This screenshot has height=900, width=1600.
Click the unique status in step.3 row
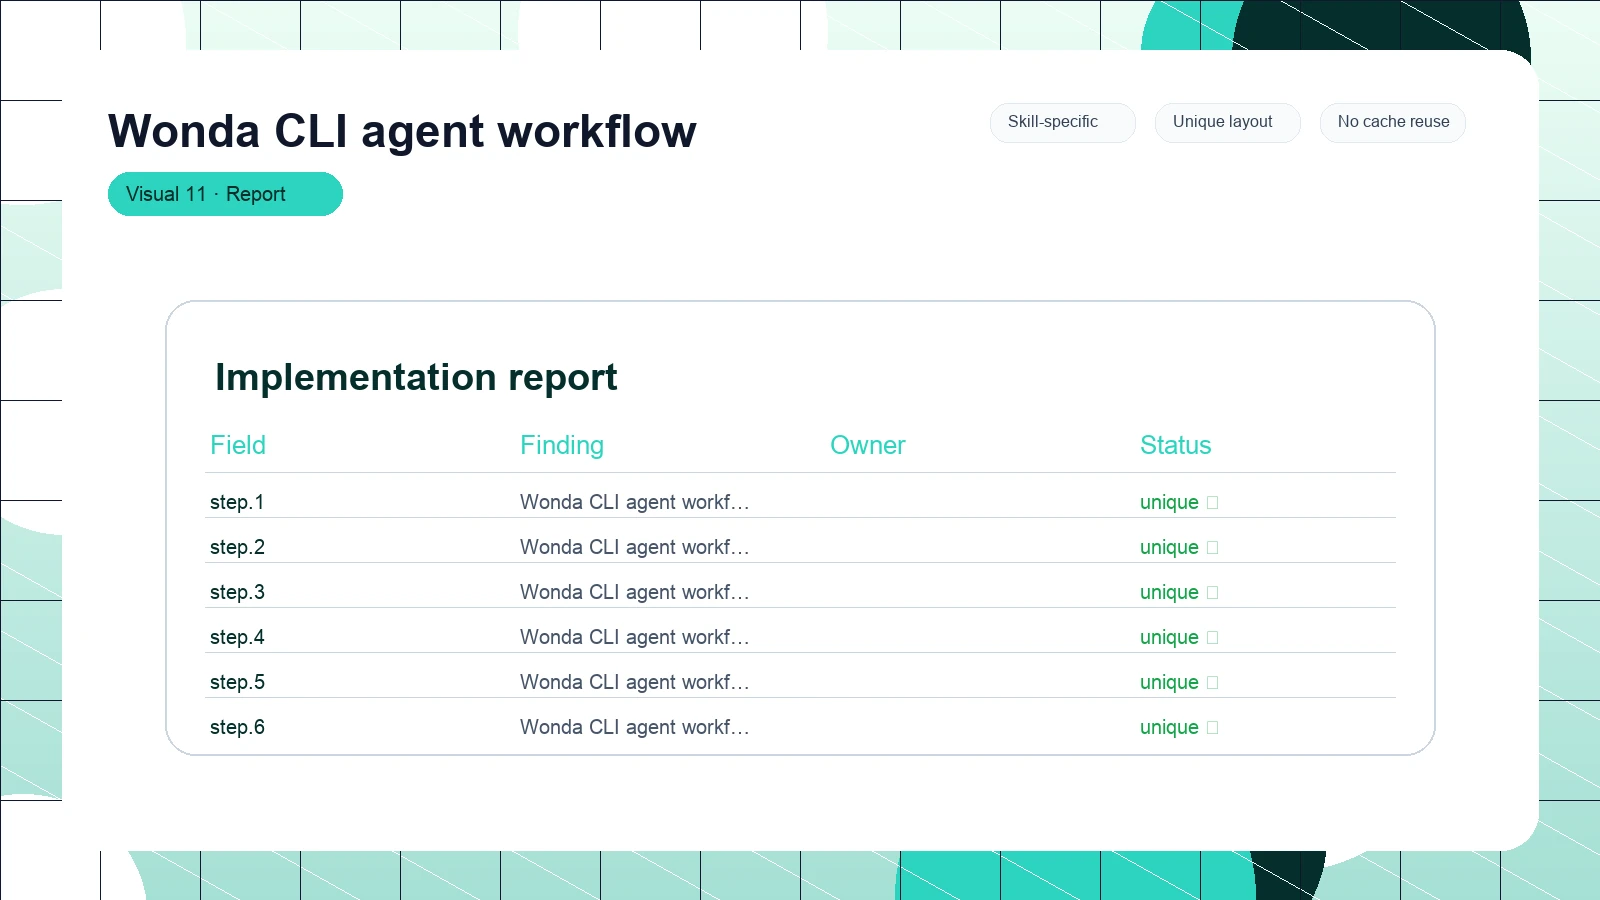coord(1169,592)
